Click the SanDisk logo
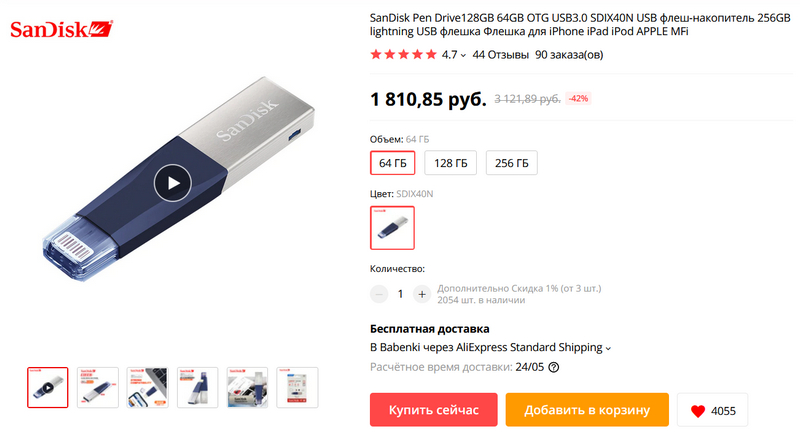Viewport: 800px width, 439px height. coord(61,29)
